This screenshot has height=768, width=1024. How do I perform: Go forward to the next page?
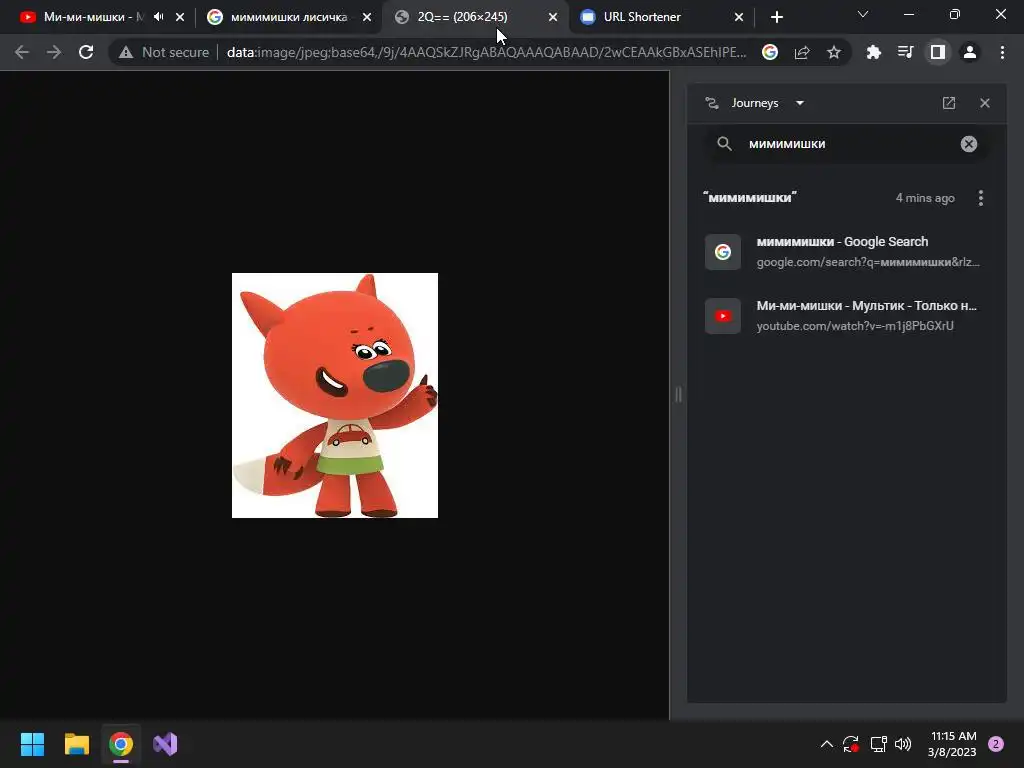click(54, 52)
